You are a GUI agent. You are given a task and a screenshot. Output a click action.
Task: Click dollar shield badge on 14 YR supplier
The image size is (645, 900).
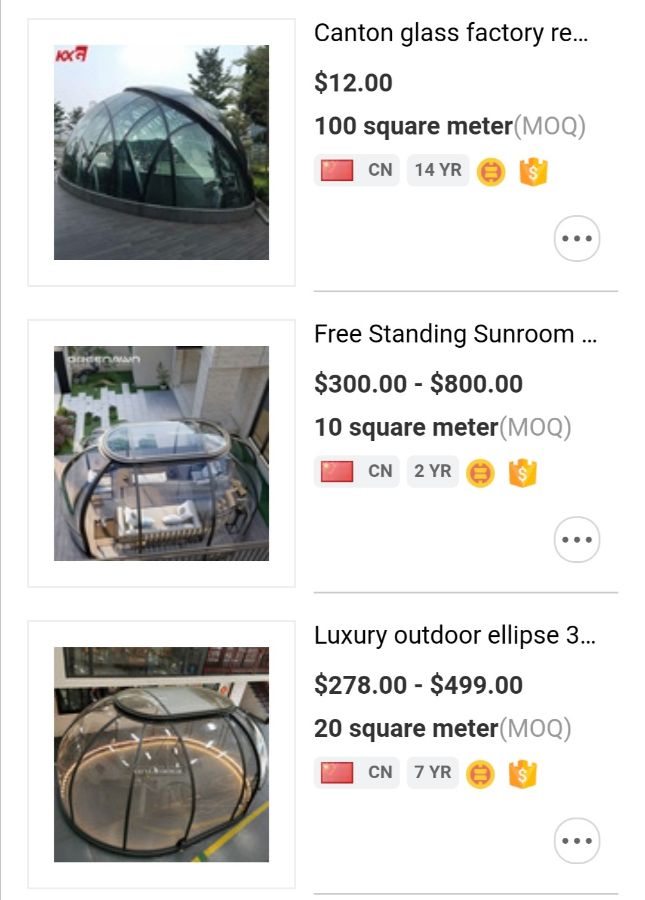tap(533, 172)
